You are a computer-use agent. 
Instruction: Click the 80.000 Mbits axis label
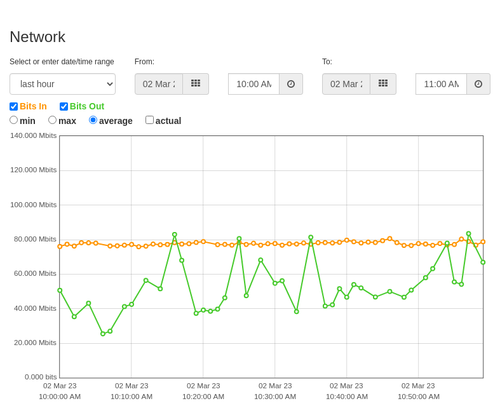pyautogui.click(x=35, y=239)
